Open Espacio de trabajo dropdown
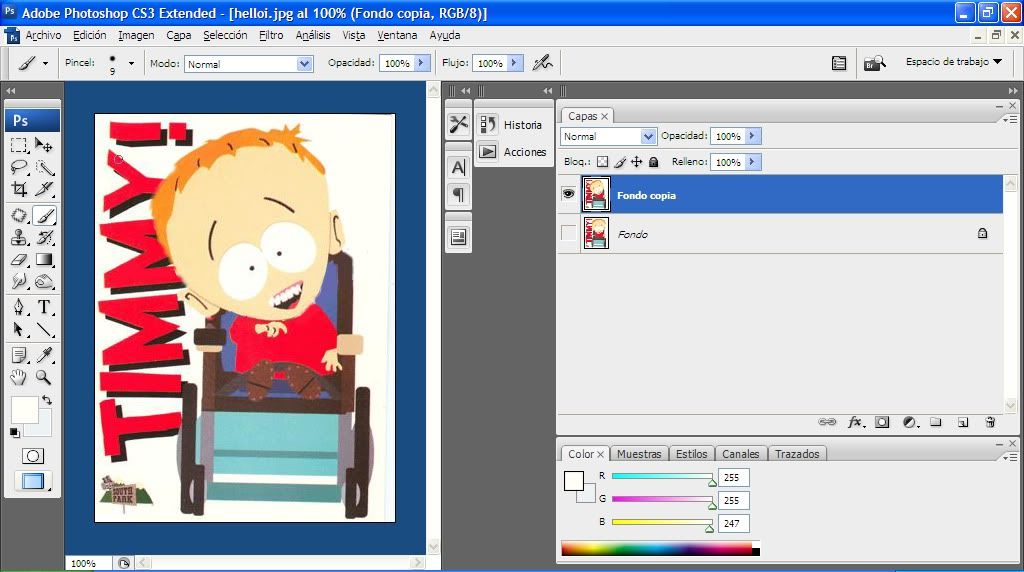 [x=953, y=61]
